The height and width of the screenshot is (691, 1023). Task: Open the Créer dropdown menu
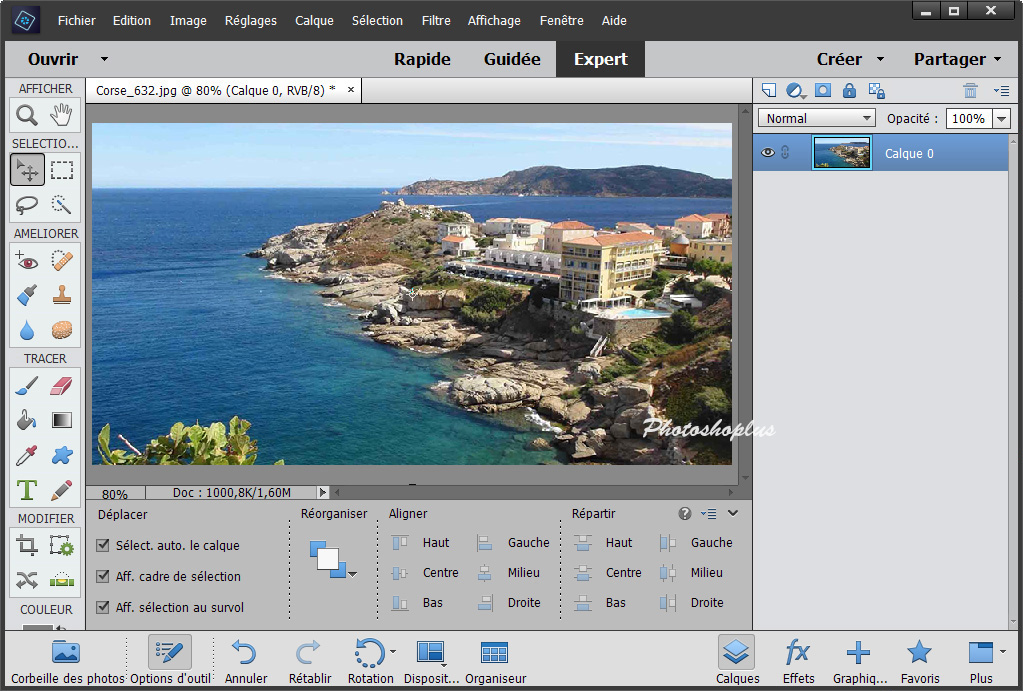click(x=850, y=59)
